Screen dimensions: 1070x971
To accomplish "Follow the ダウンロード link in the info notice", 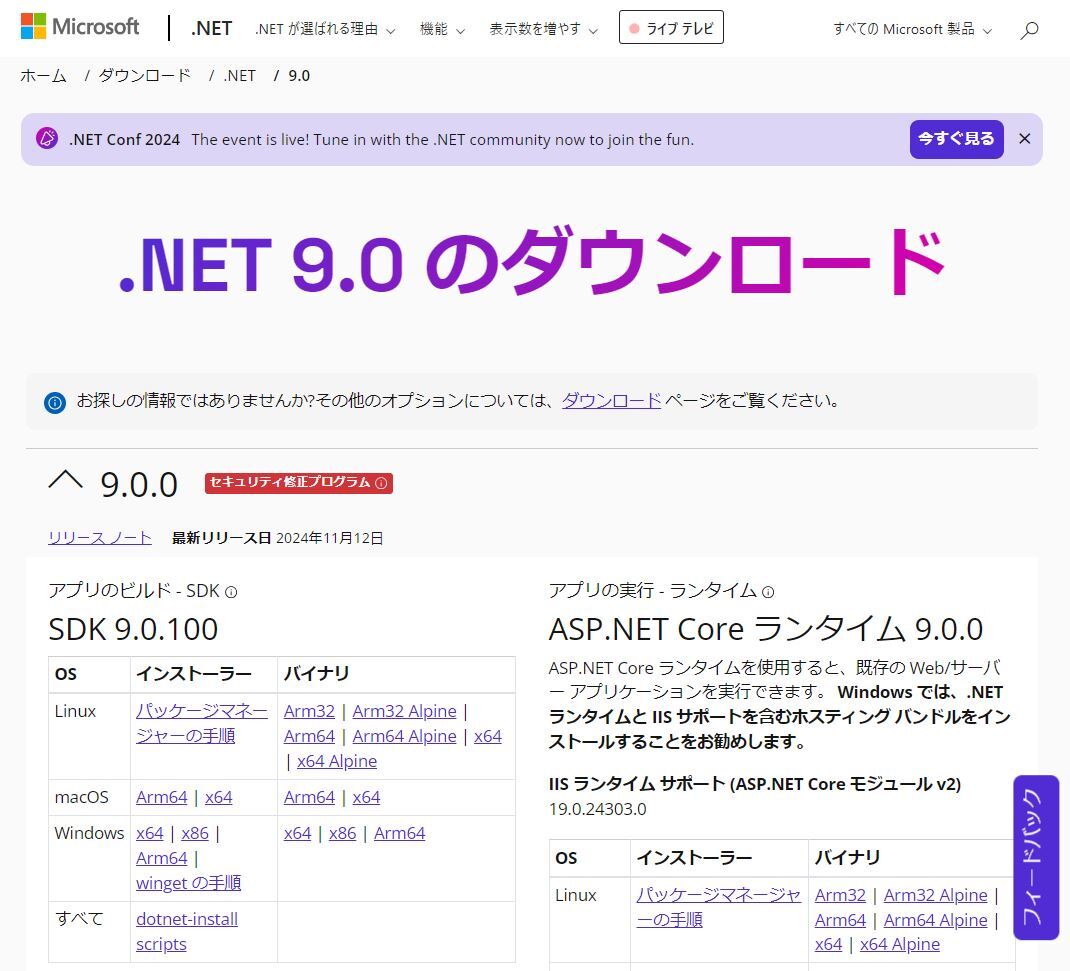I will tap(611, 401).
